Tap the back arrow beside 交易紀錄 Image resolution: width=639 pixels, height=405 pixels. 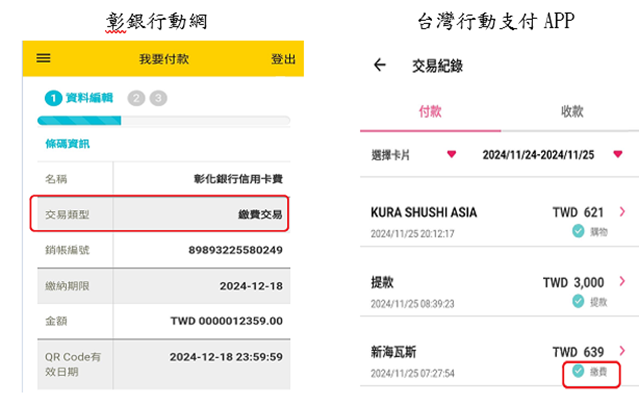[379, 66]
